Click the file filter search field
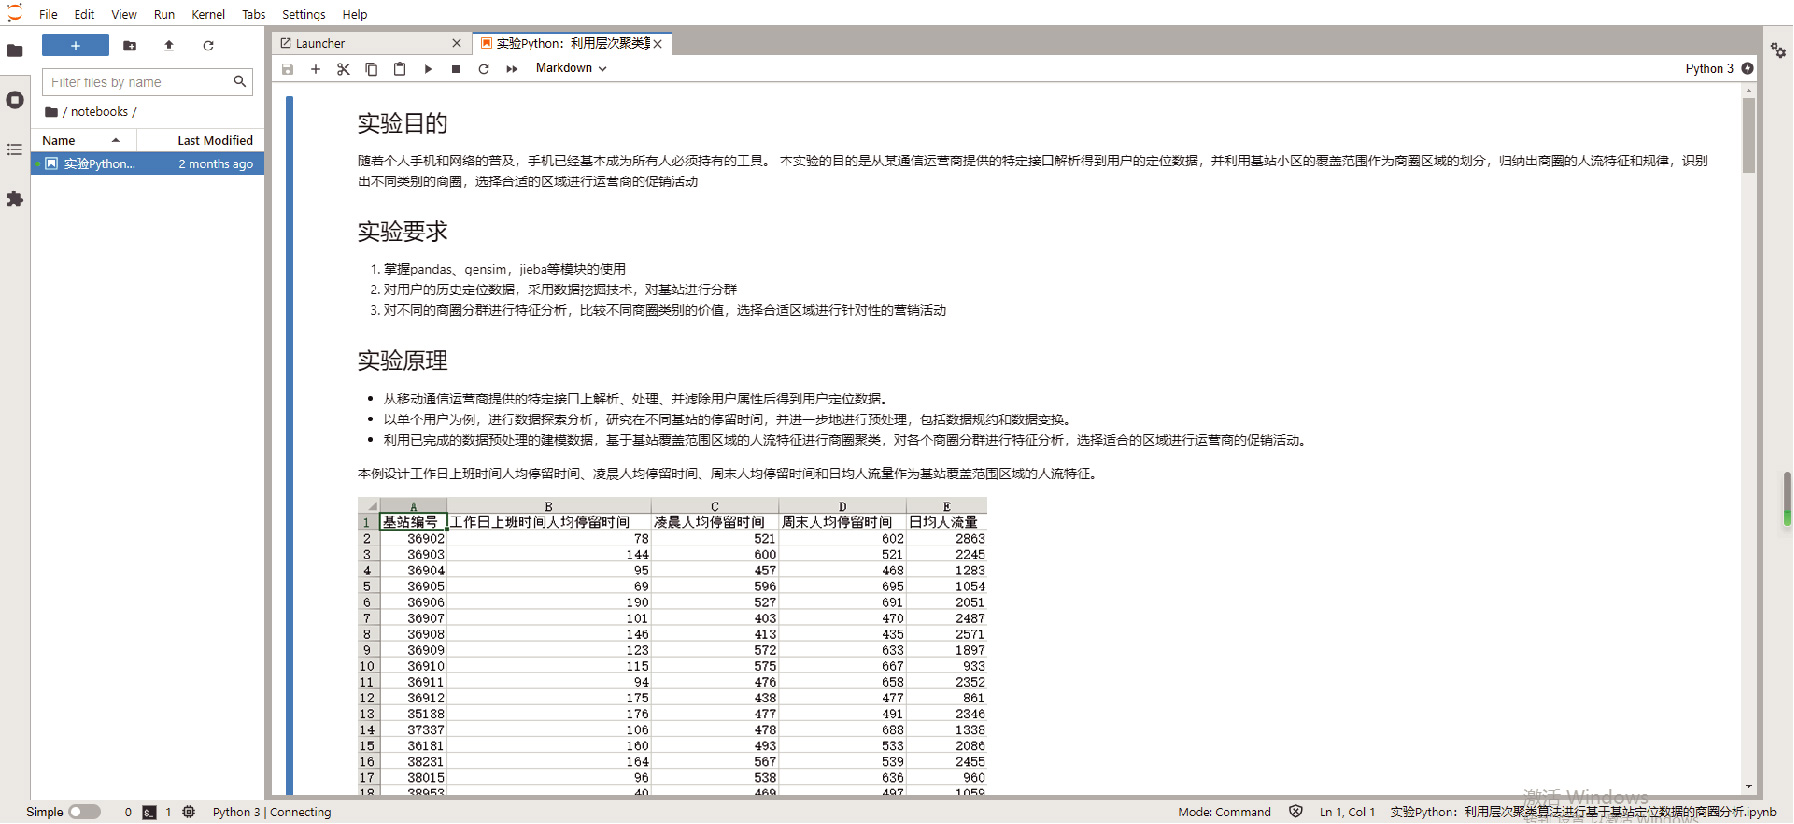Viewport: 1794px width, 824px height. (x=138, y=82)
